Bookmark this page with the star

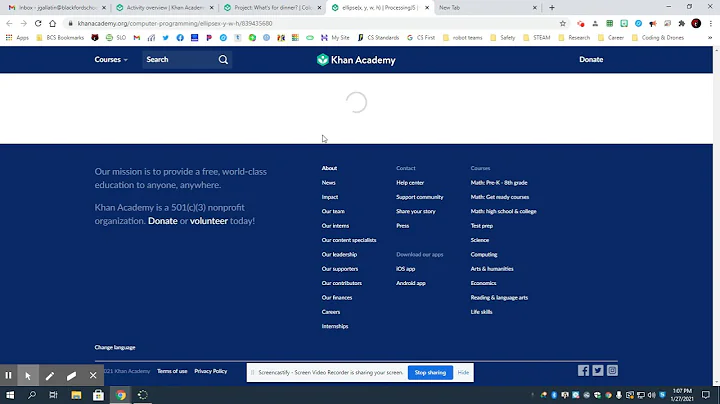[x=562, y=23]
